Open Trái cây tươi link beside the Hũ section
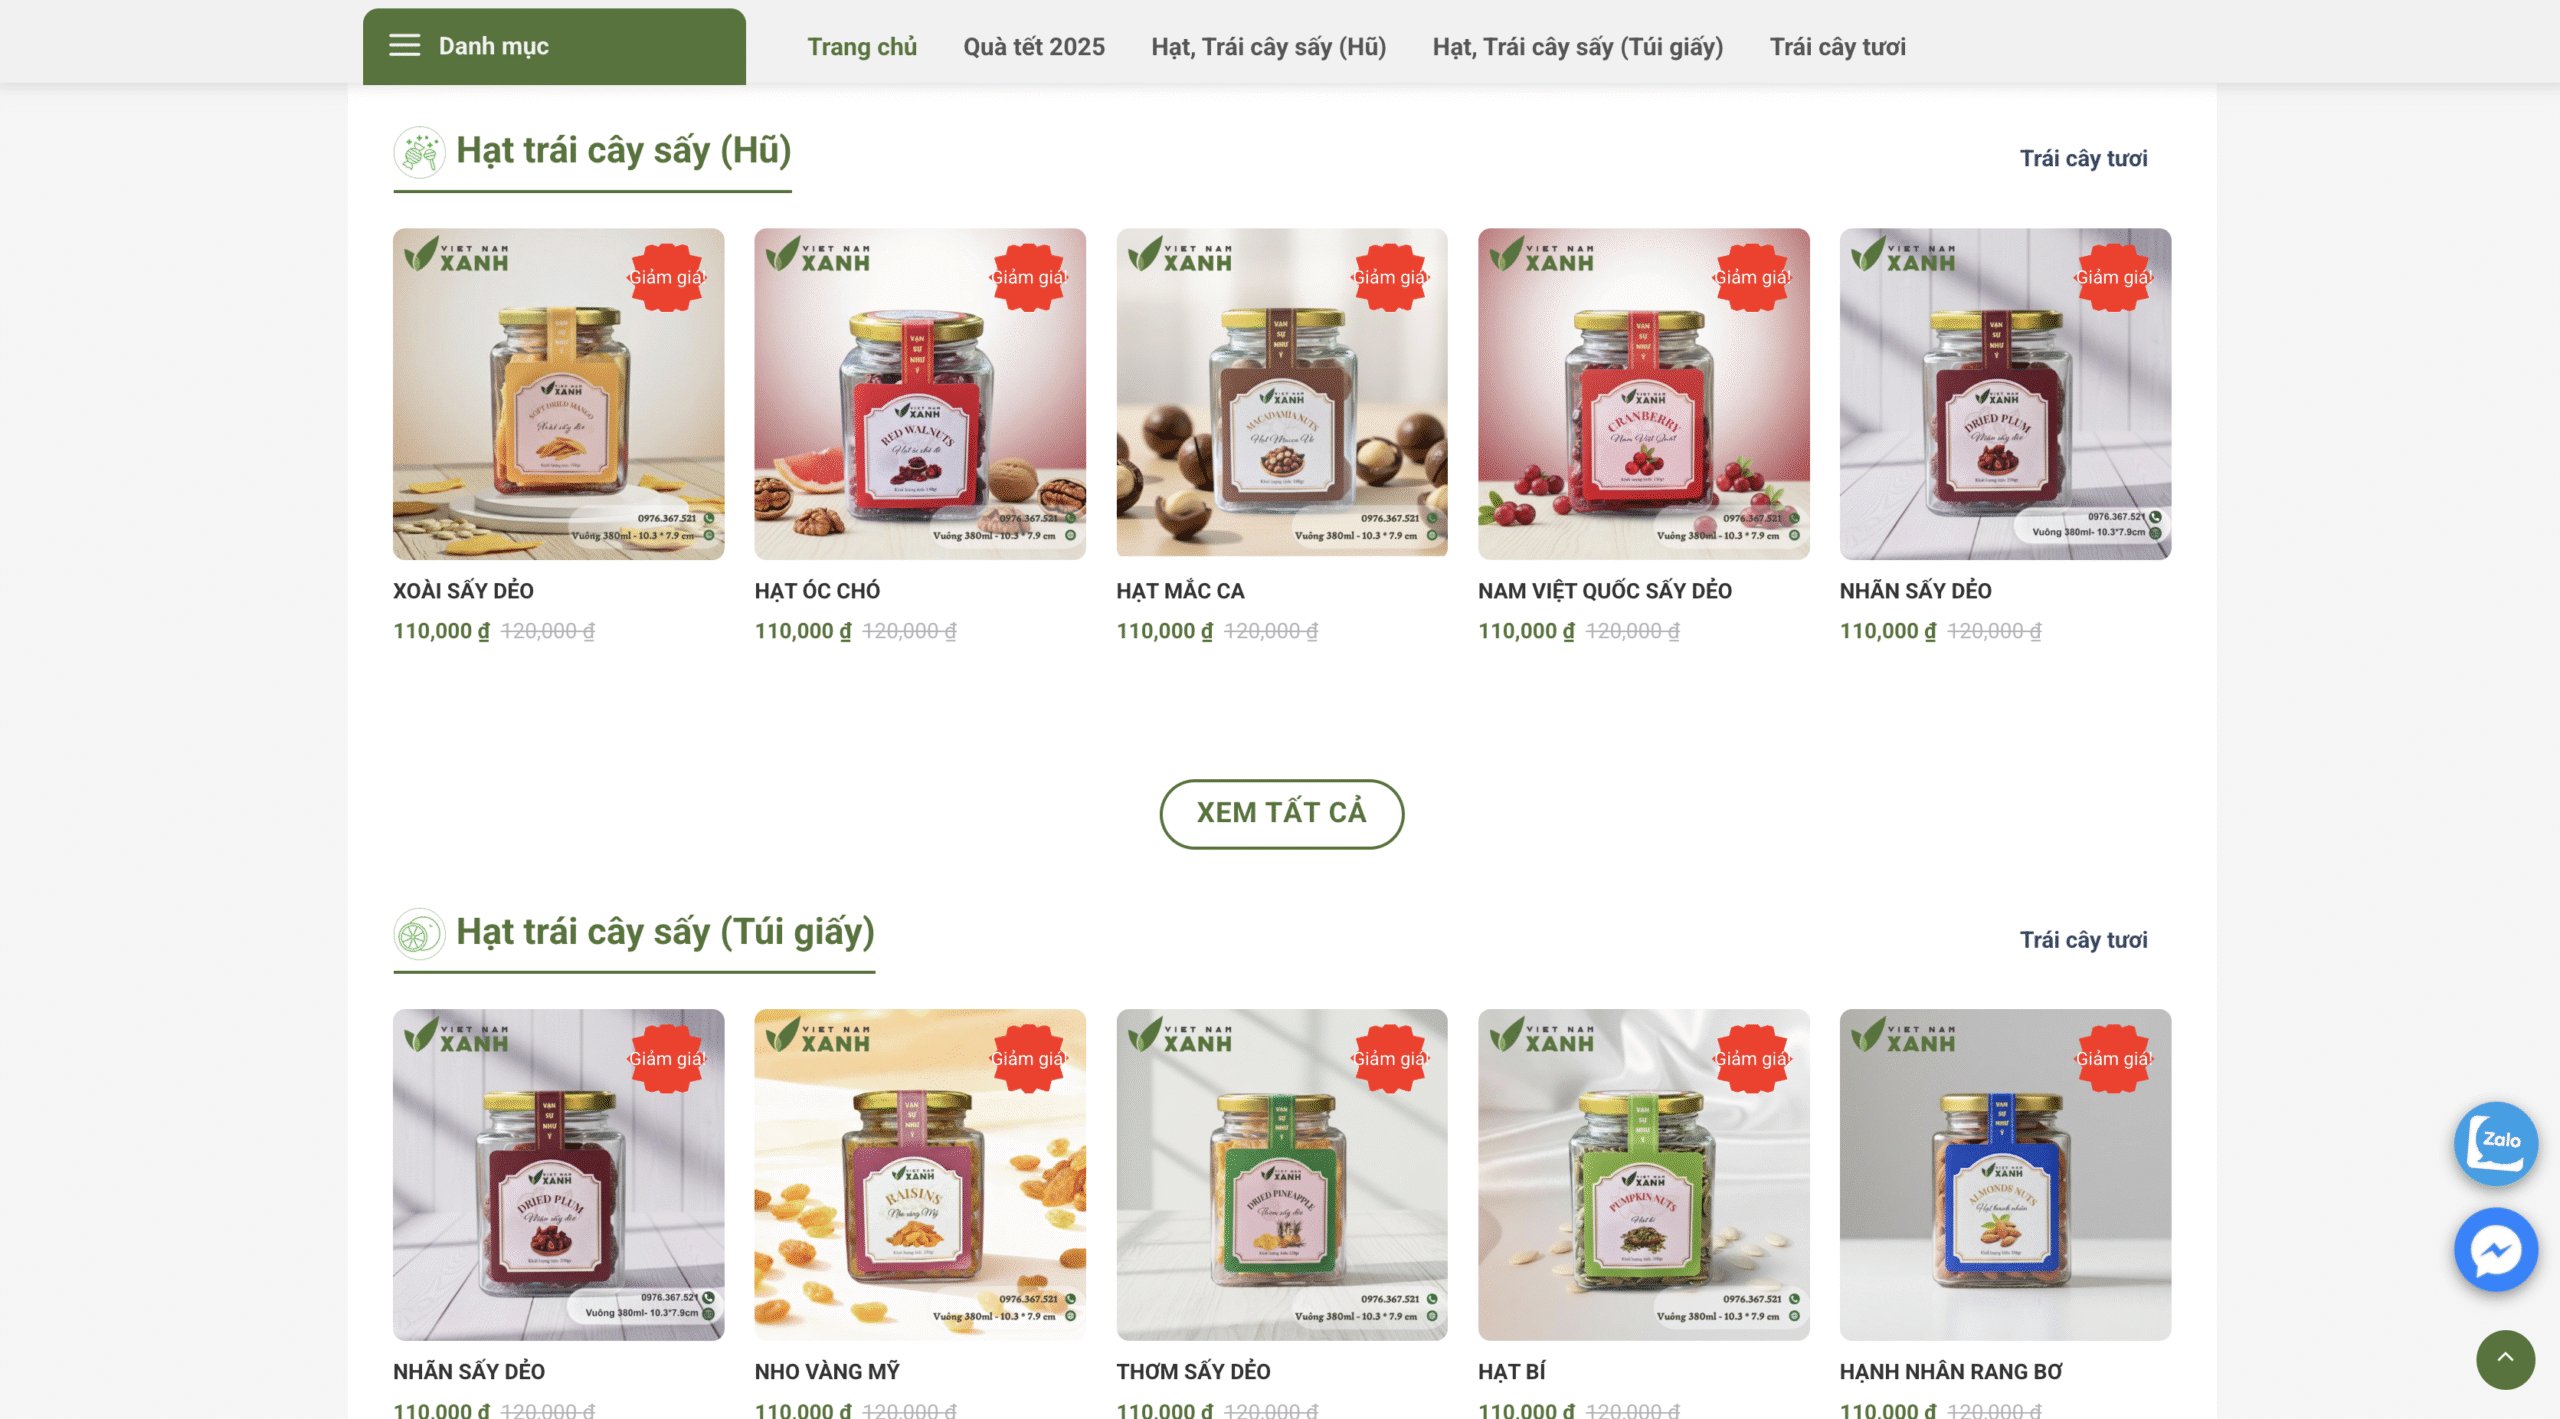This screenshot has height=1419, width=2560. [x=2083, y=158]
